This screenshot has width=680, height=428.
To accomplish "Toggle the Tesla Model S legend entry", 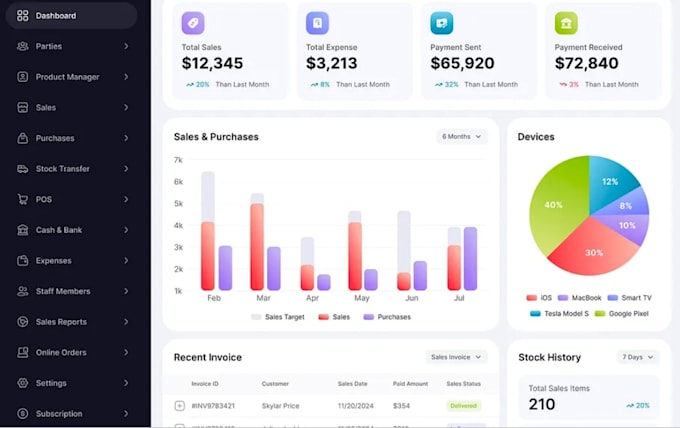I will (x=559, y=314).
